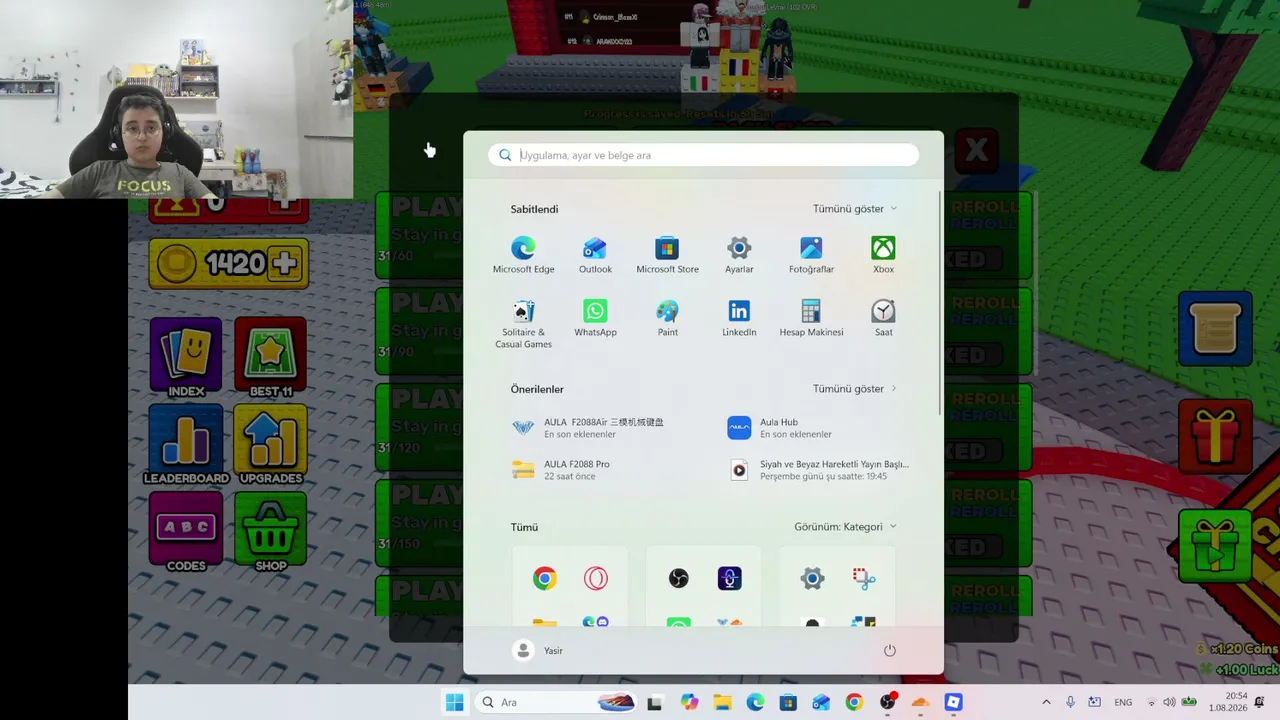Viewport: 1280px width, 720px height.
Task: Open Siyah ve Beyaz Hareketli Yayın file
Action: (819, 470)
